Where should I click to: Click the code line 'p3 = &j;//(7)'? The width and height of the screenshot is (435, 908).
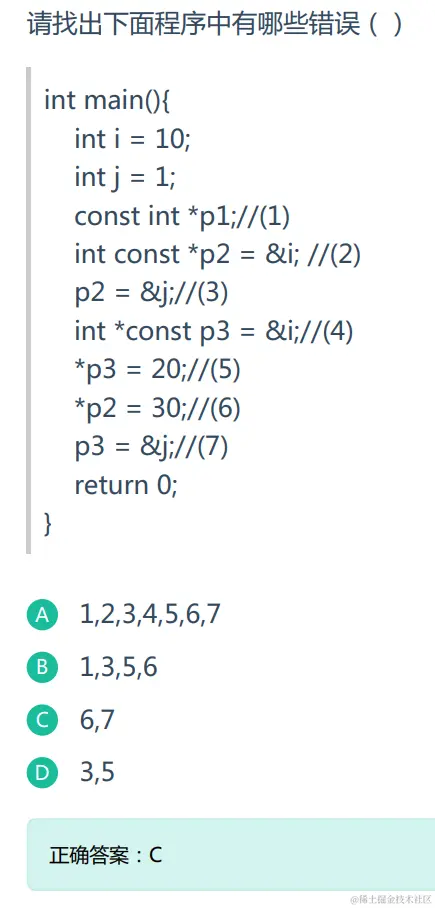pyautogui.click(x=151, y=447)
